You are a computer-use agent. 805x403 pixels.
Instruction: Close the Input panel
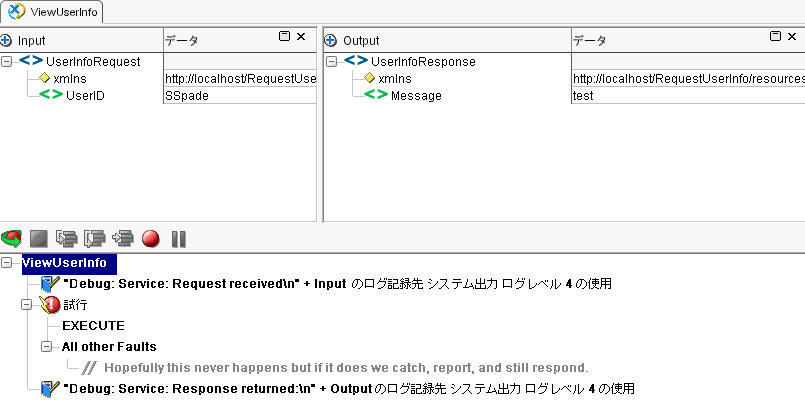pos(301,36)
